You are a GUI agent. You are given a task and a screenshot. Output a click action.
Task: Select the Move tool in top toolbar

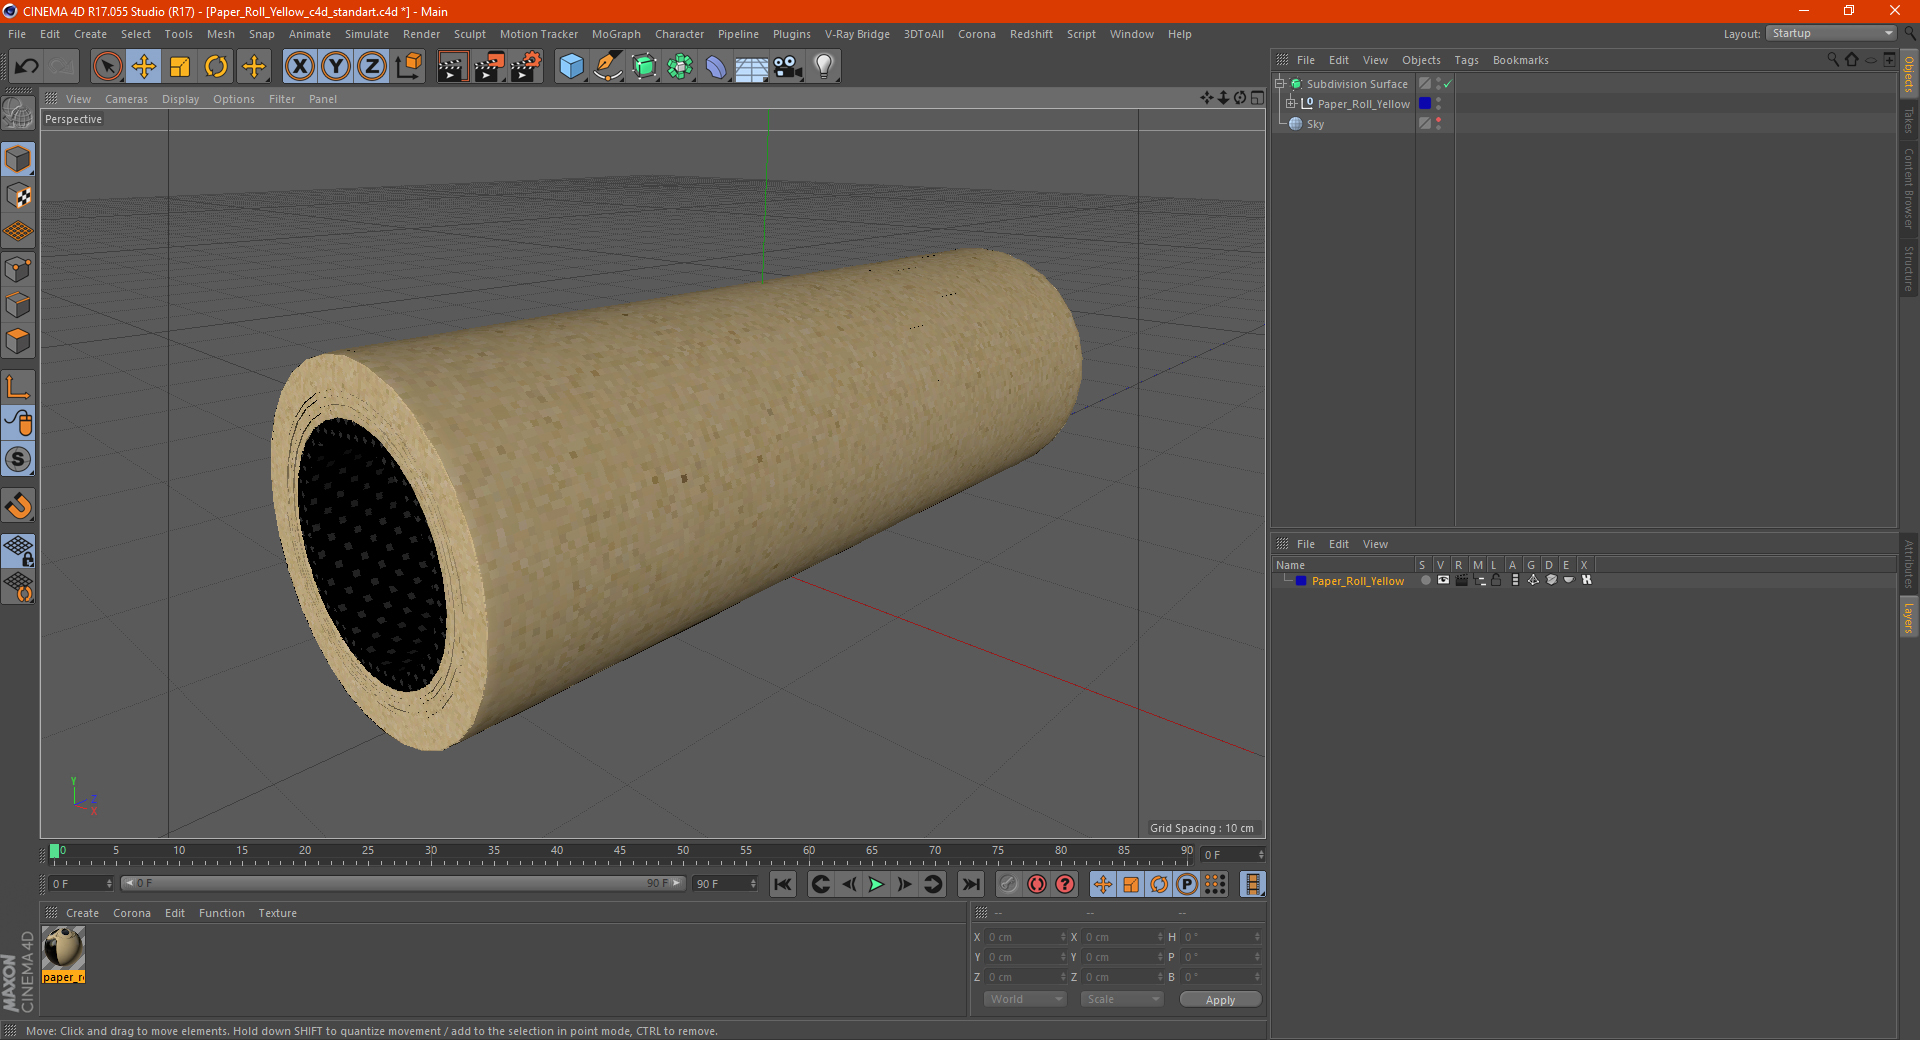coord(144,67)
